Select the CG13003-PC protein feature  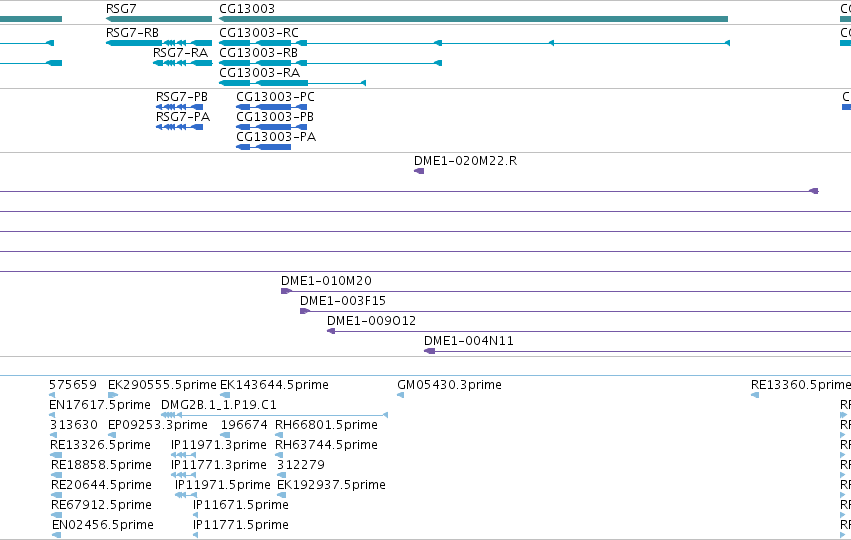(271, 107)
